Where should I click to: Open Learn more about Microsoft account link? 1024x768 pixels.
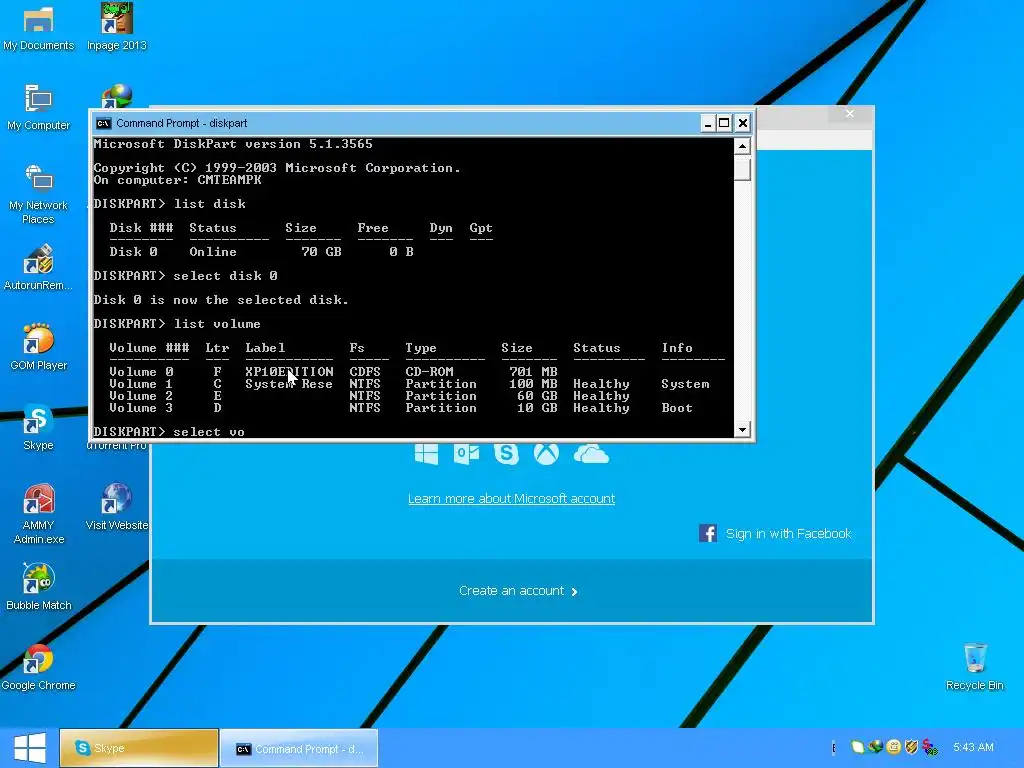pyautogui.click(x=511, y=498)
